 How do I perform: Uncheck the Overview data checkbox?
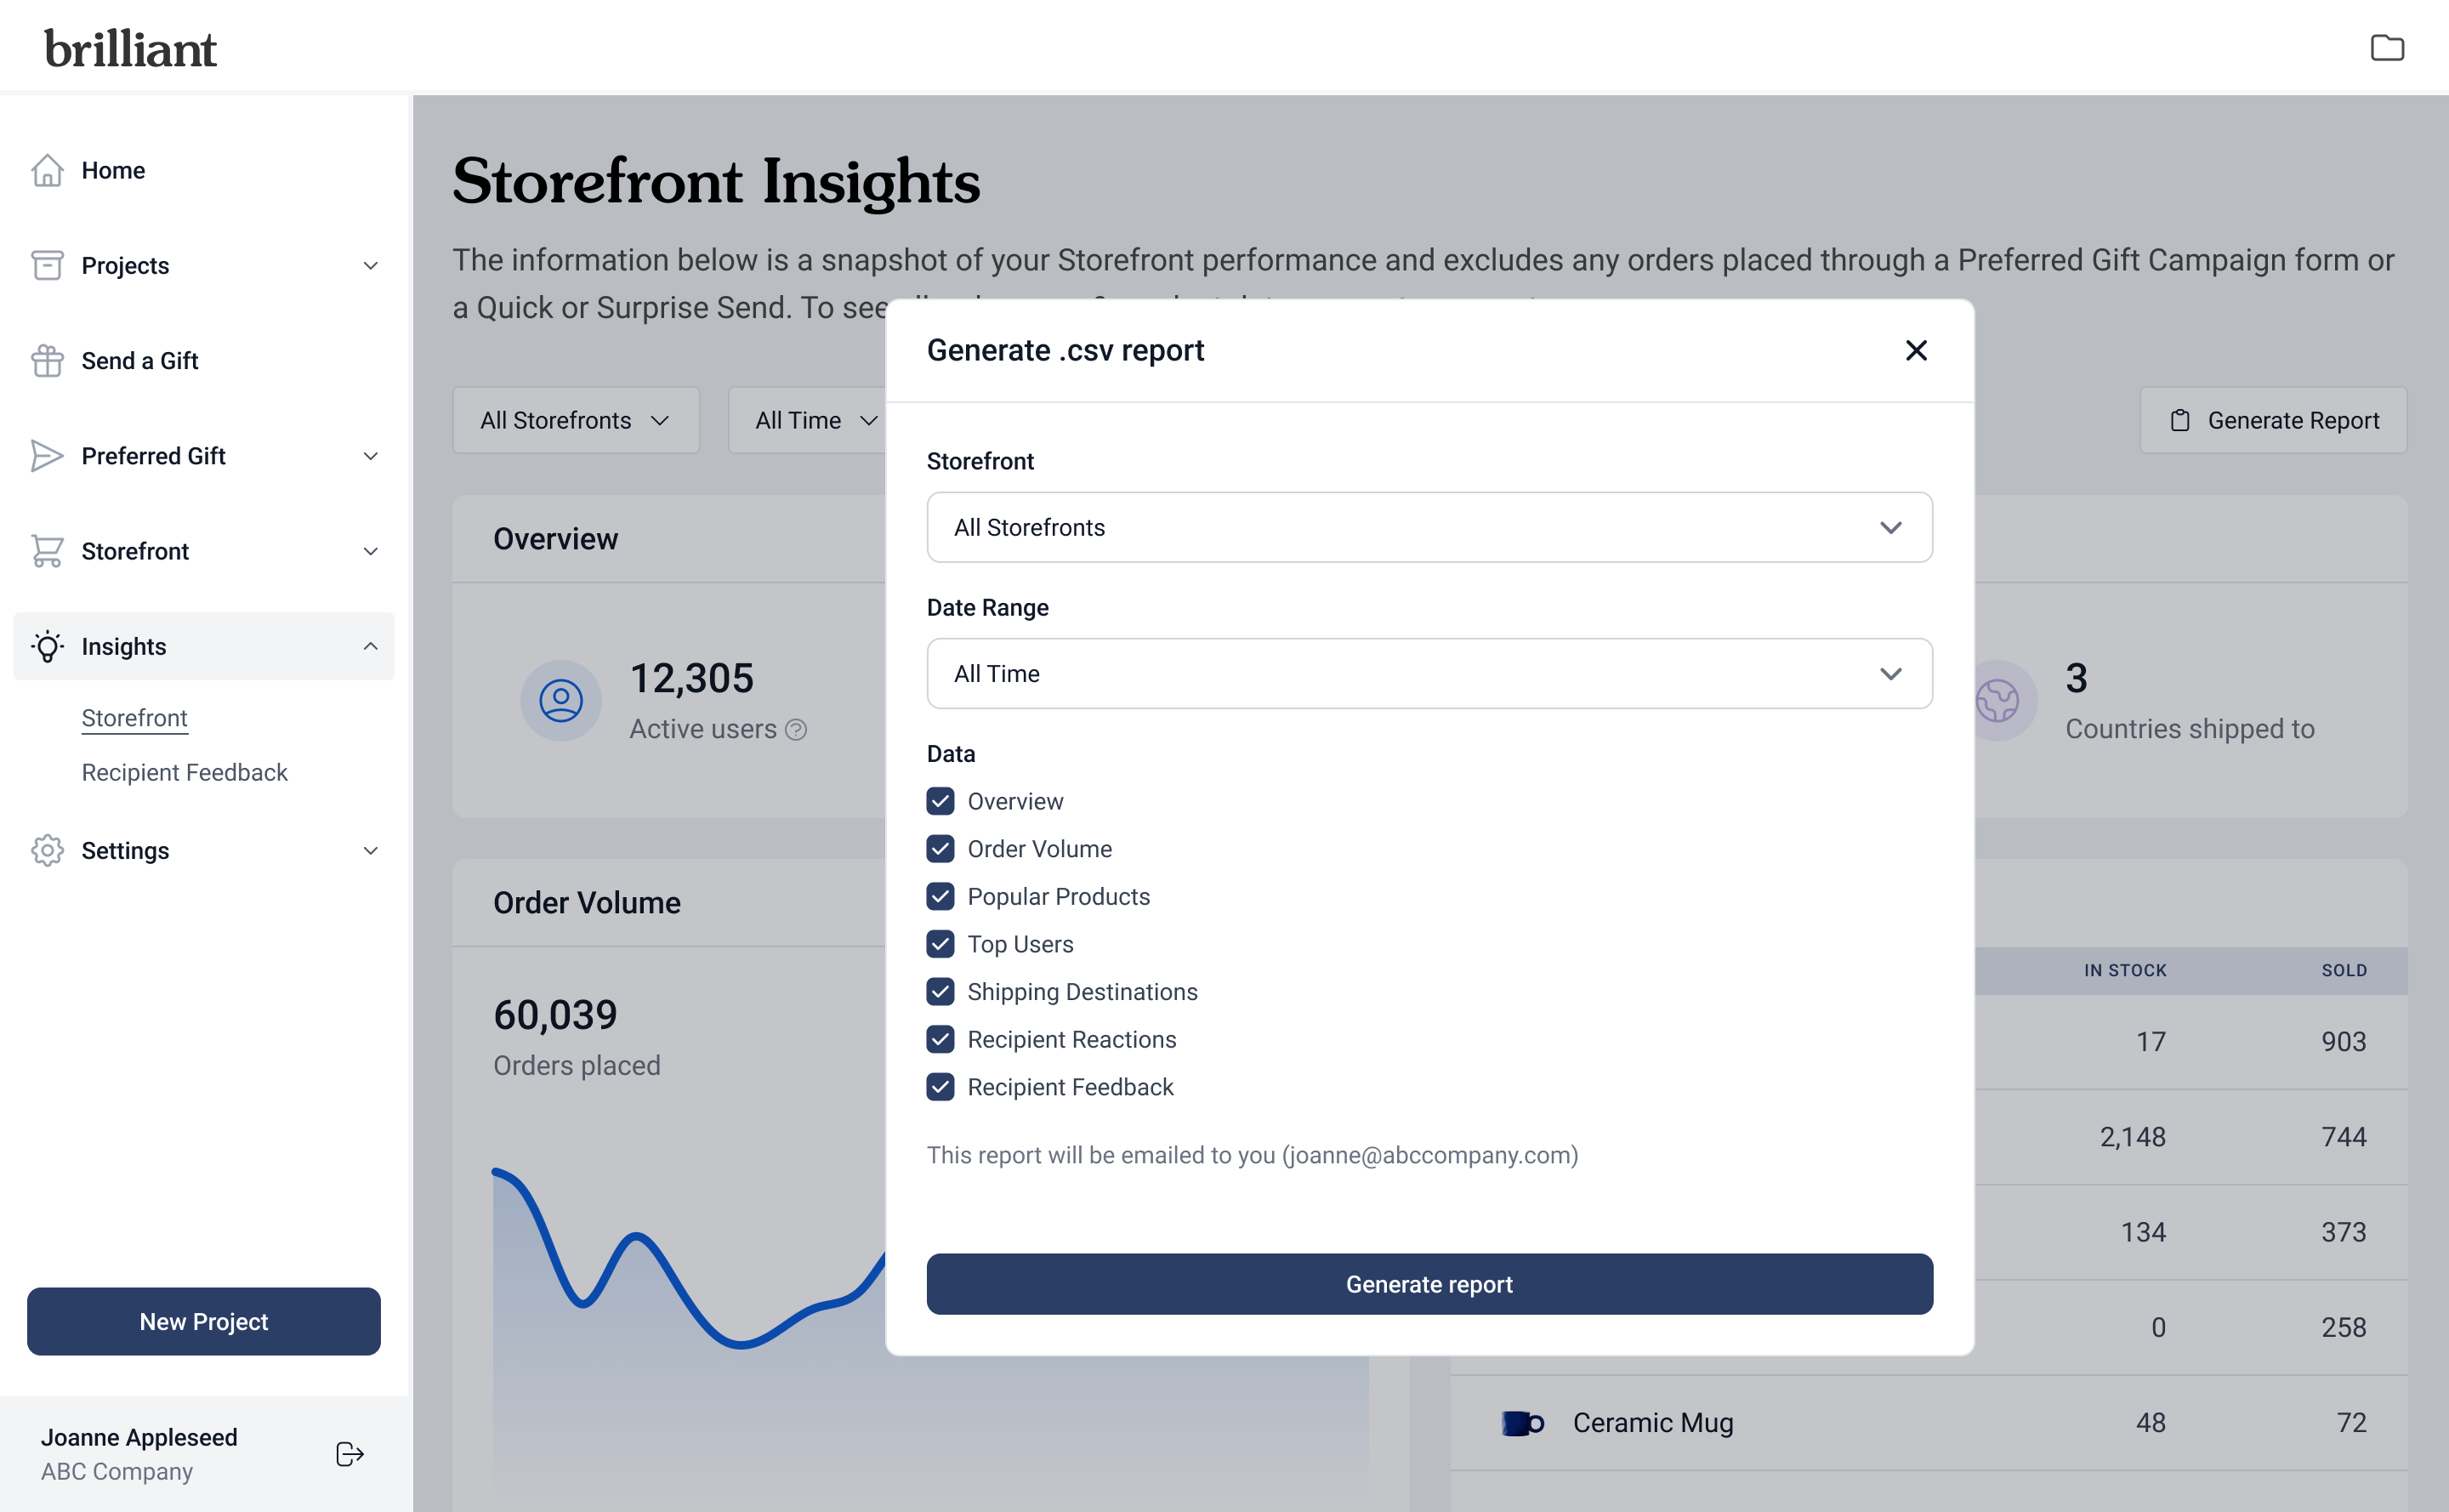pyautogui.click(x=940, y=802)
